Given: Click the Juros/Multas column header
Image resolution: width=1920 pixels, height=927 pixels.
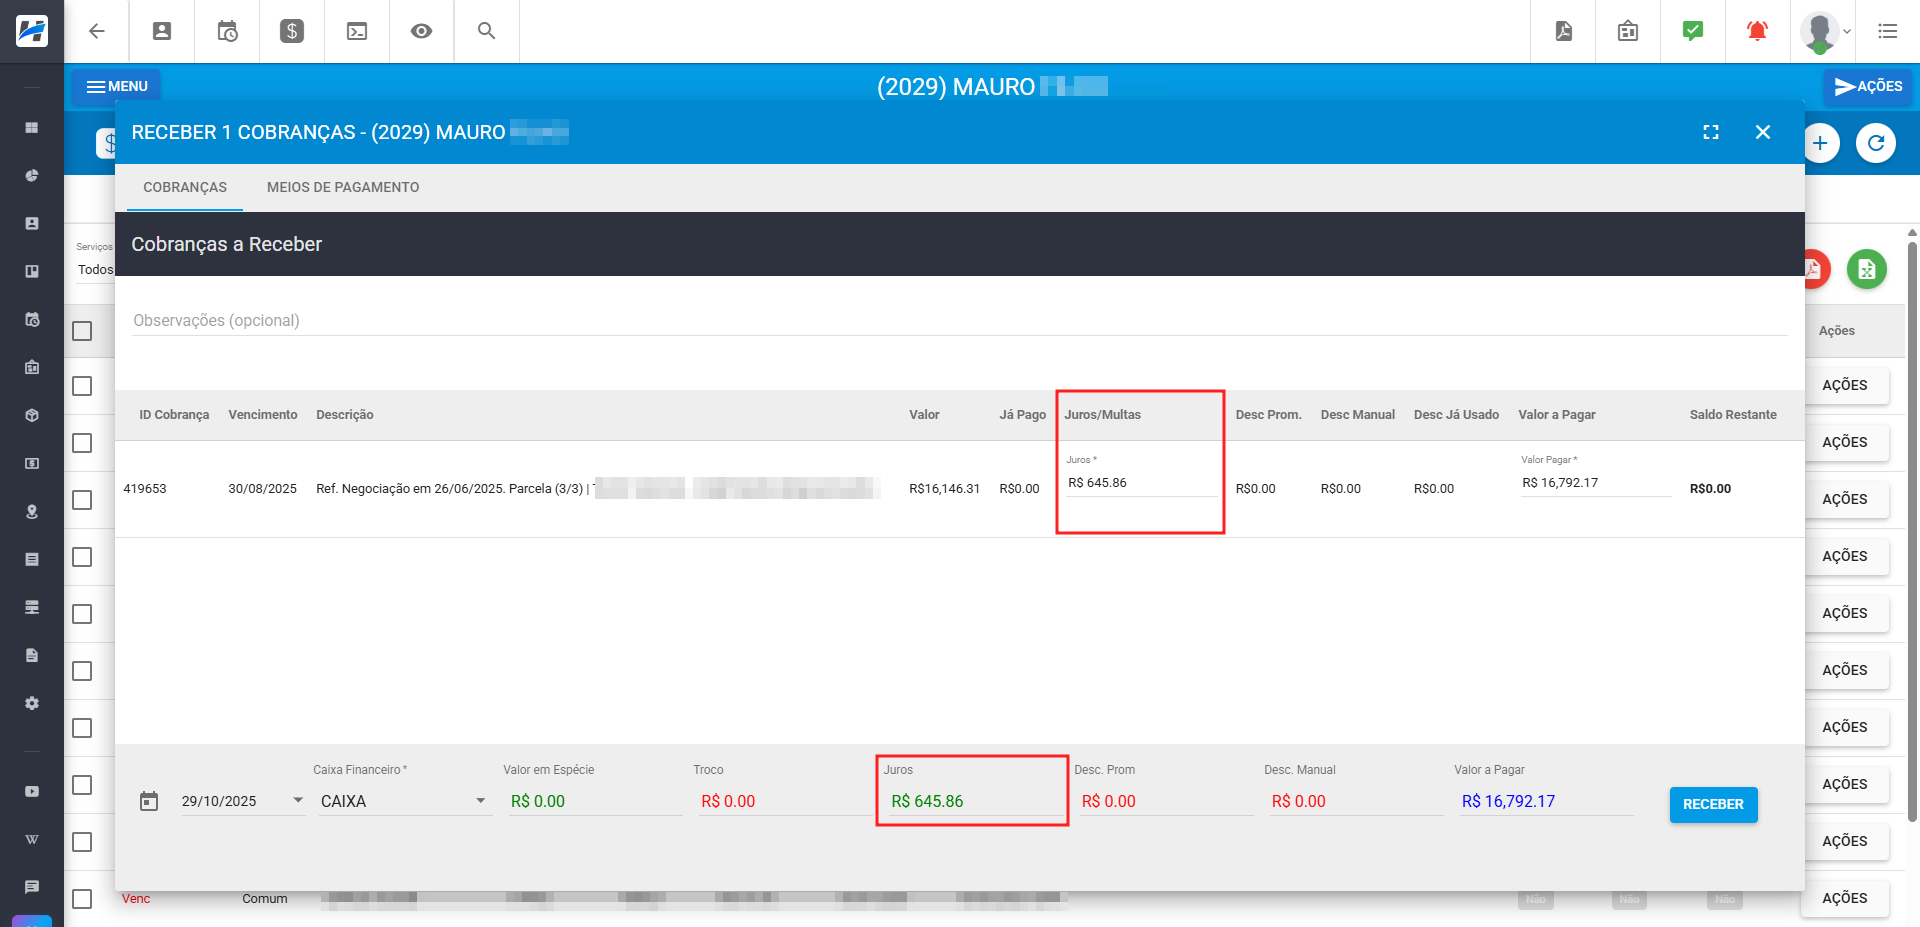Looking at the screenshot, I should click(x=1102, y=415).
